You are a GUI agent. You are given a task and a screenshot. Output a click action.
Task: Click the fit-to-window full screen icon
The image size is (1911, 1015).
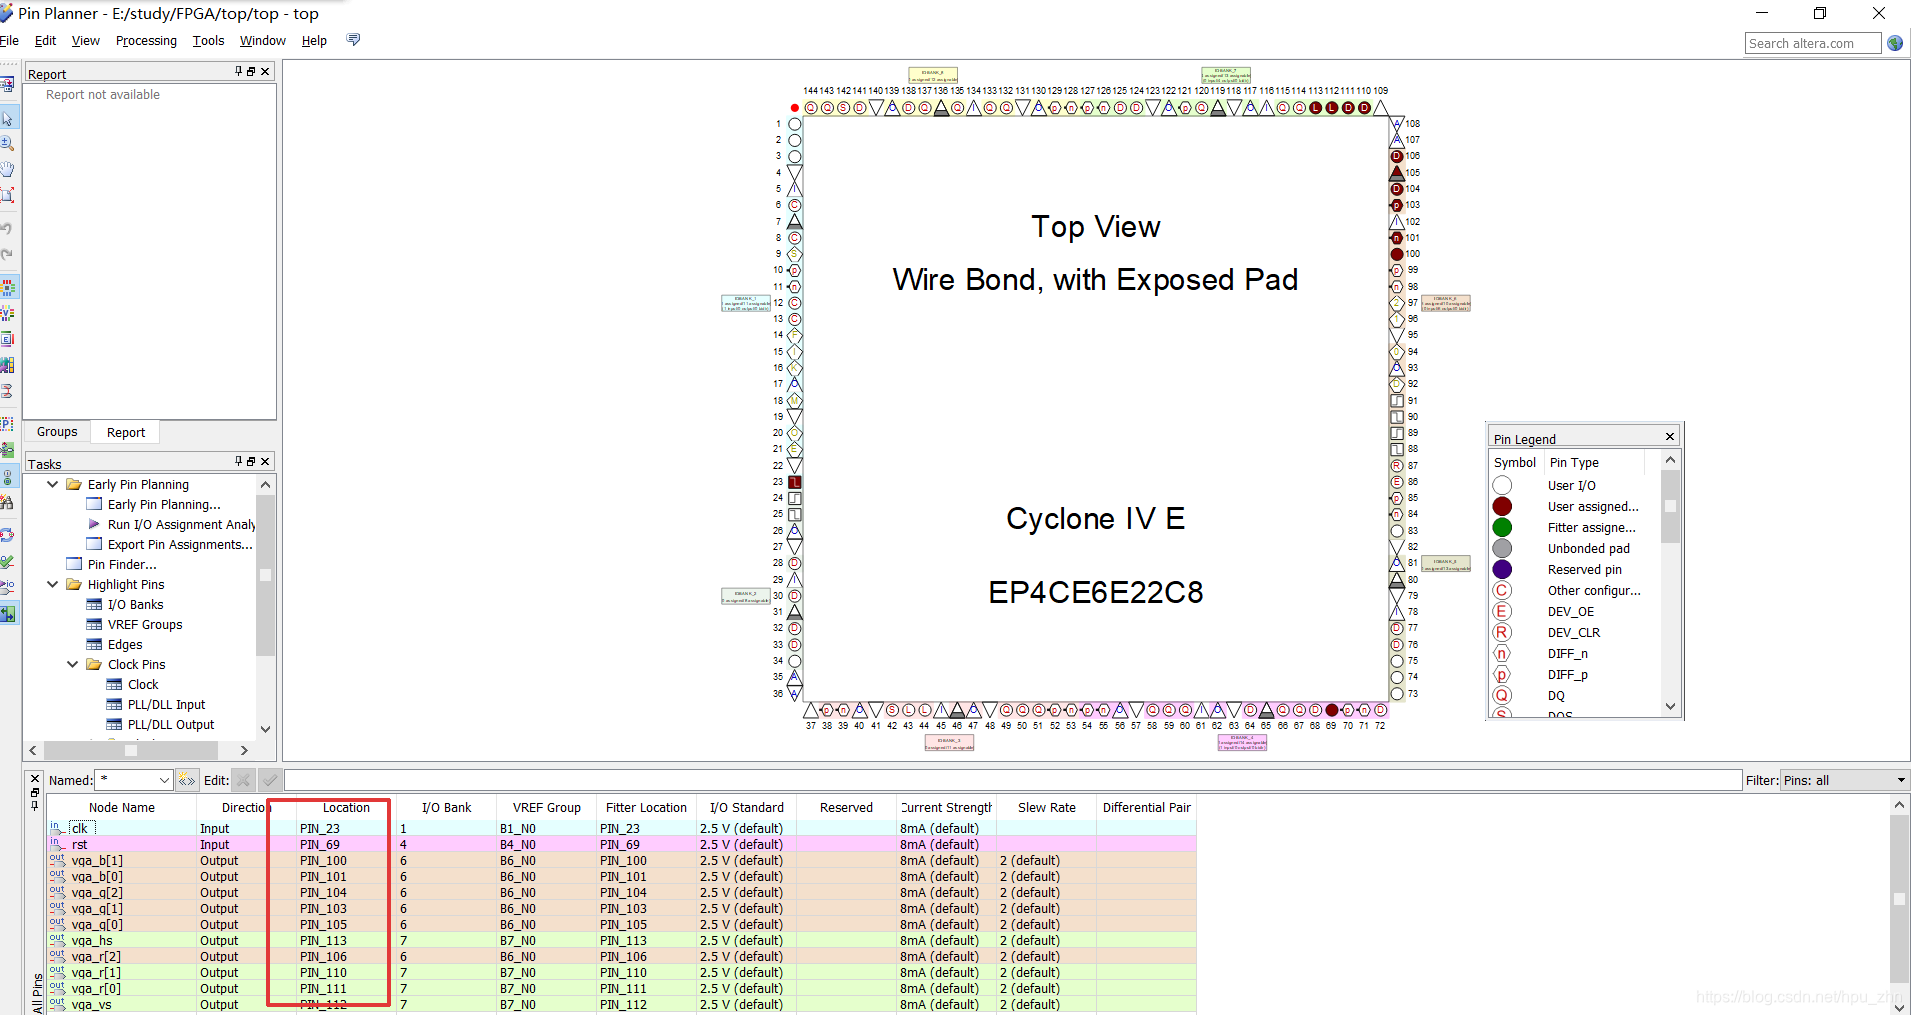point(8,195)
